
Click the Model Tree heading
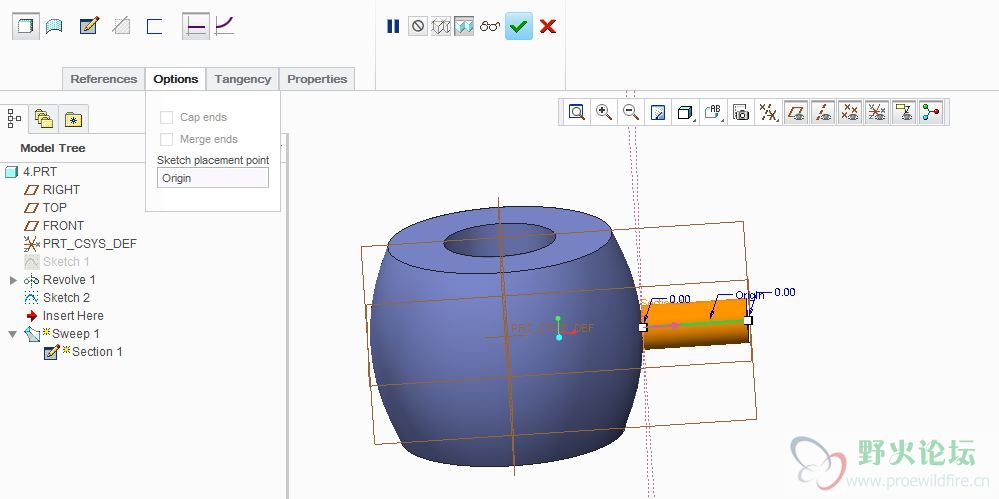pyautogui.click(x=53, y=148)
